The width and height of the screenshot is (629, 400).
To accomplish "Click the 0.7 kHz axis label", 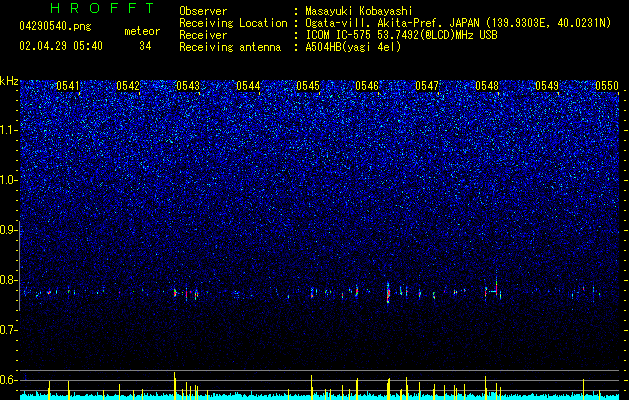I will [8, 330].
